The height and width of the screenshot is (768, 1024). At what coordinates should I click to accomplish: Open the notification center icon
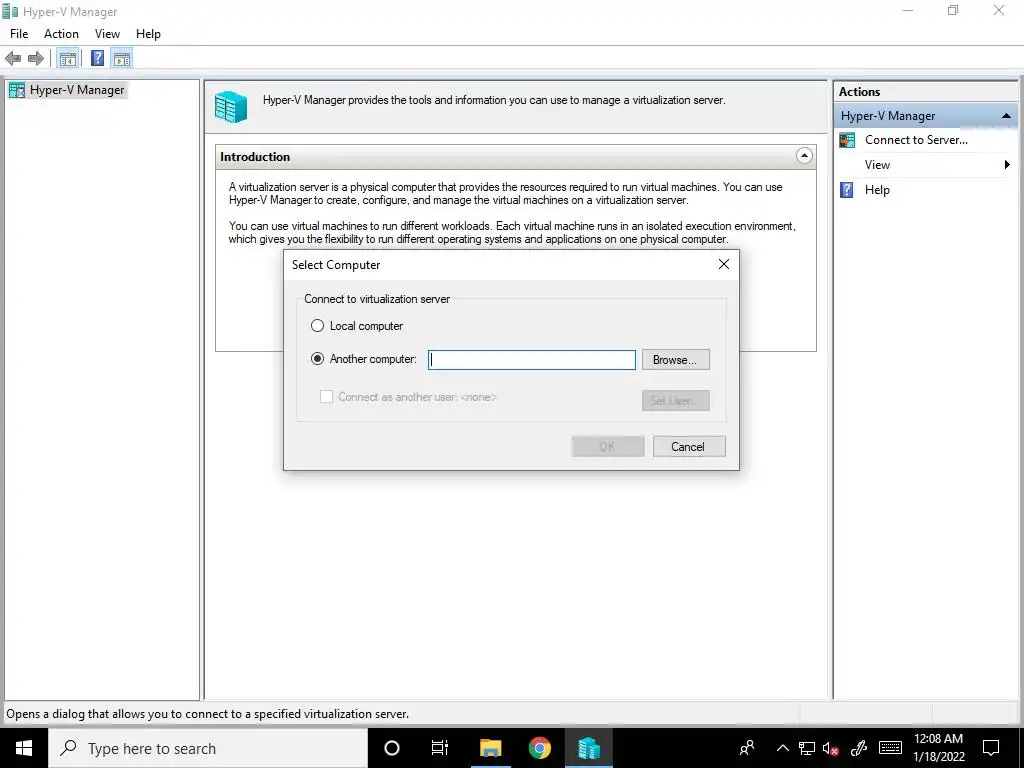991,748
